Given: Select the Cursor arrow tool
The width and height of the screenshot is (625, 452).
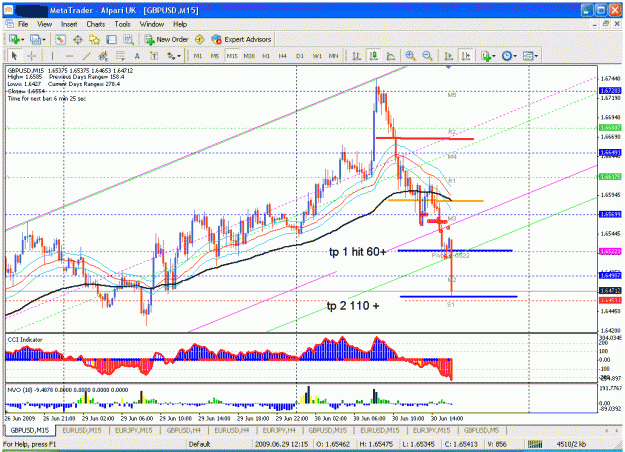Looking at the screenshot, I should point(15,56).
